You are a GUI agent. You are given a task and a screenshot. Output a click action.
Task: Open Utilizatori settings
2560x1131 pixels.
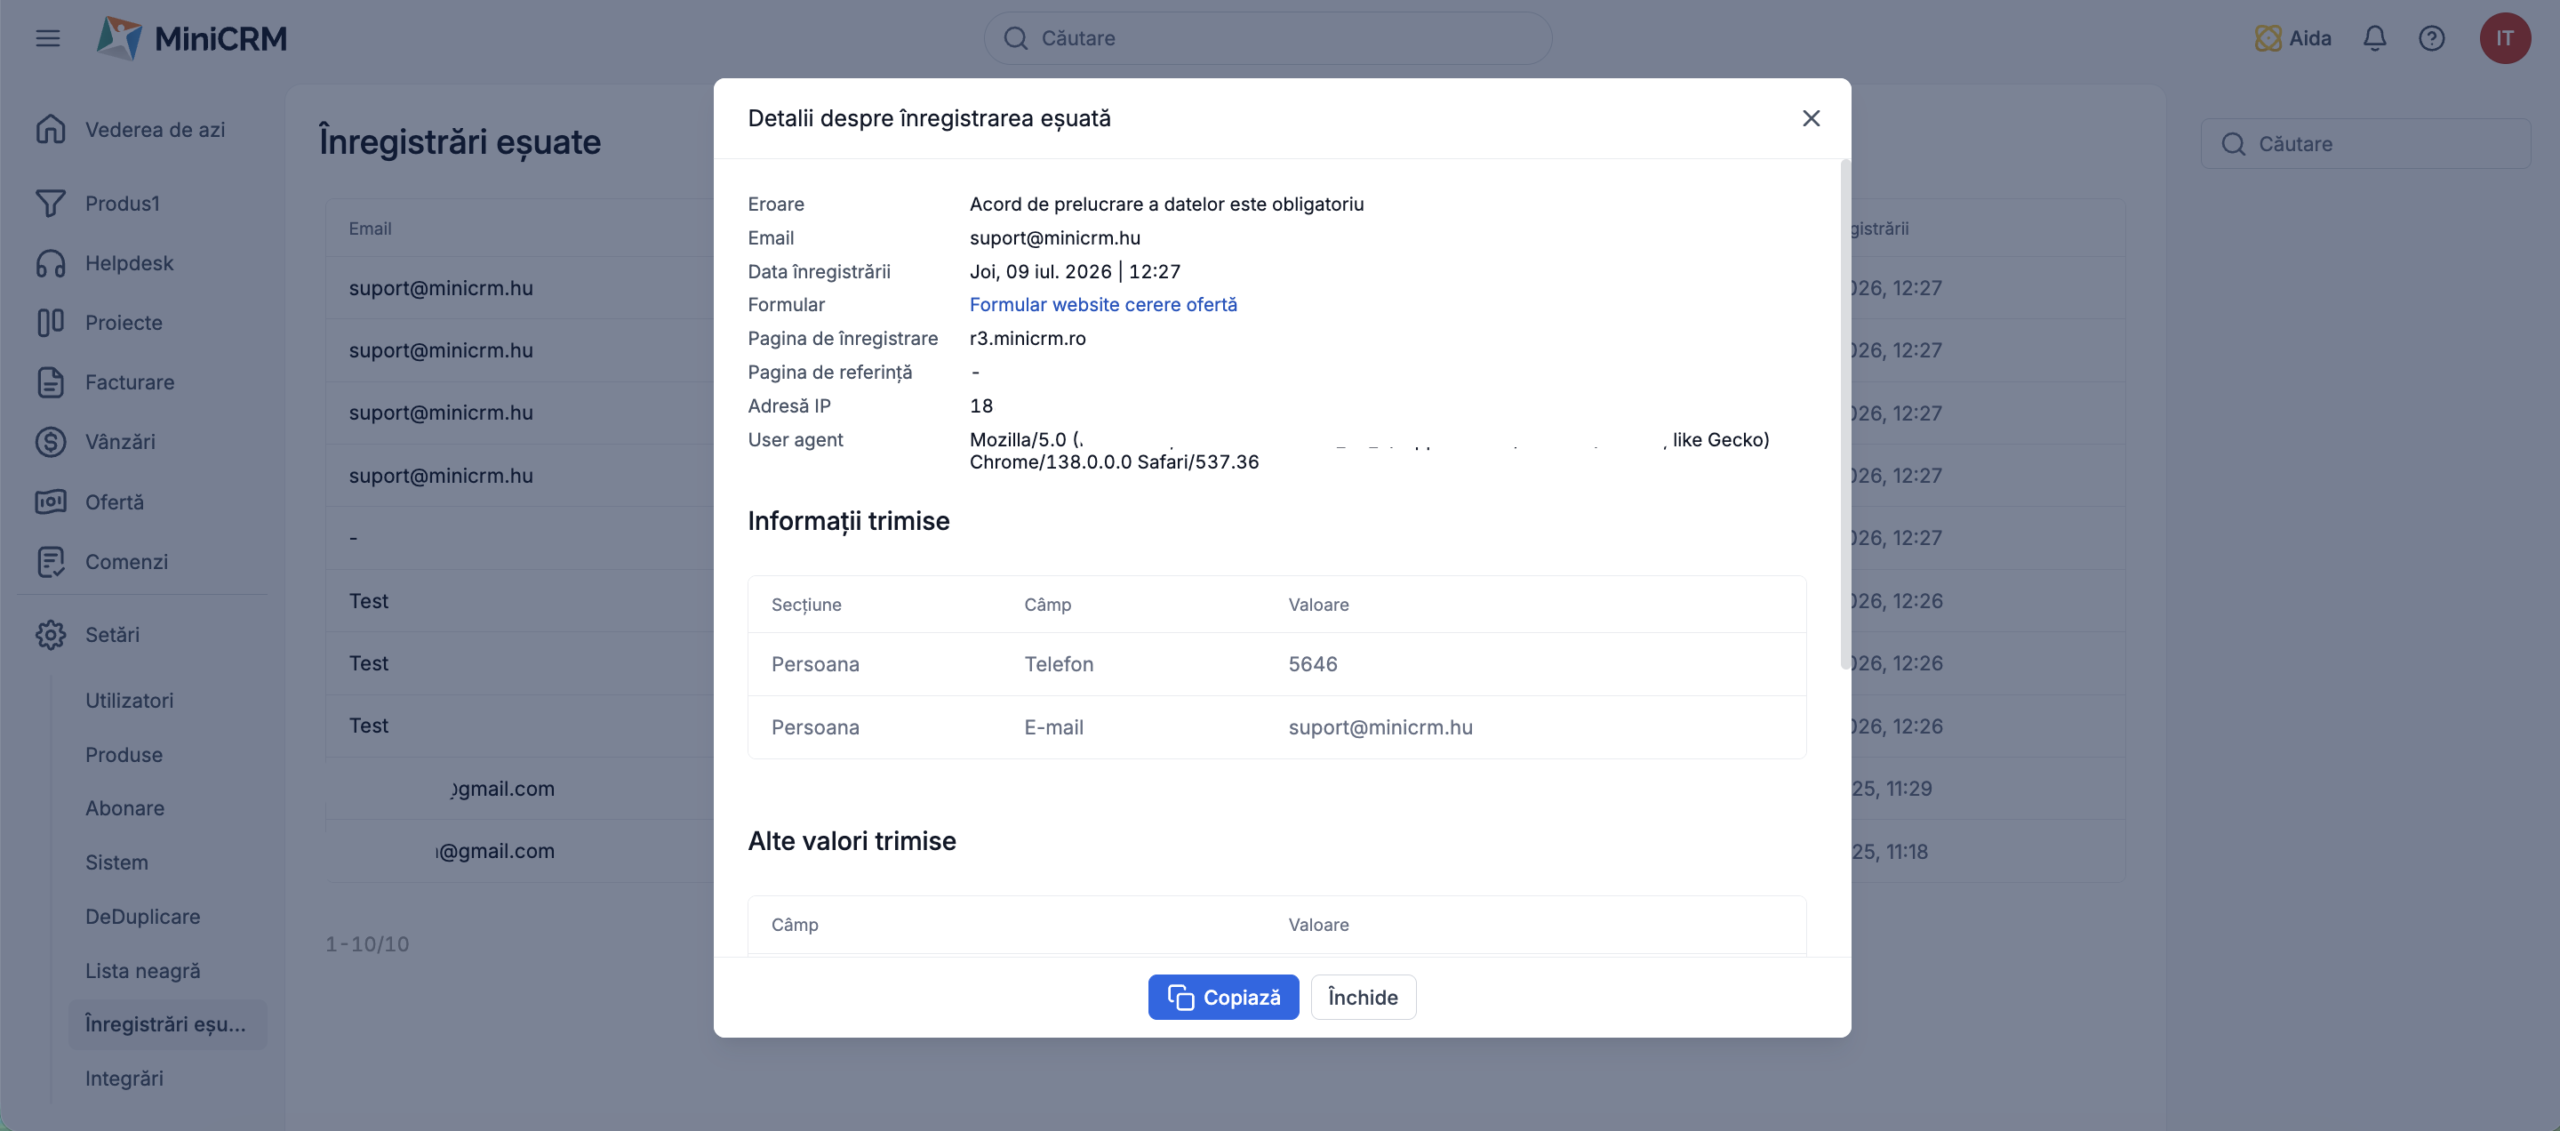point(129,700)
